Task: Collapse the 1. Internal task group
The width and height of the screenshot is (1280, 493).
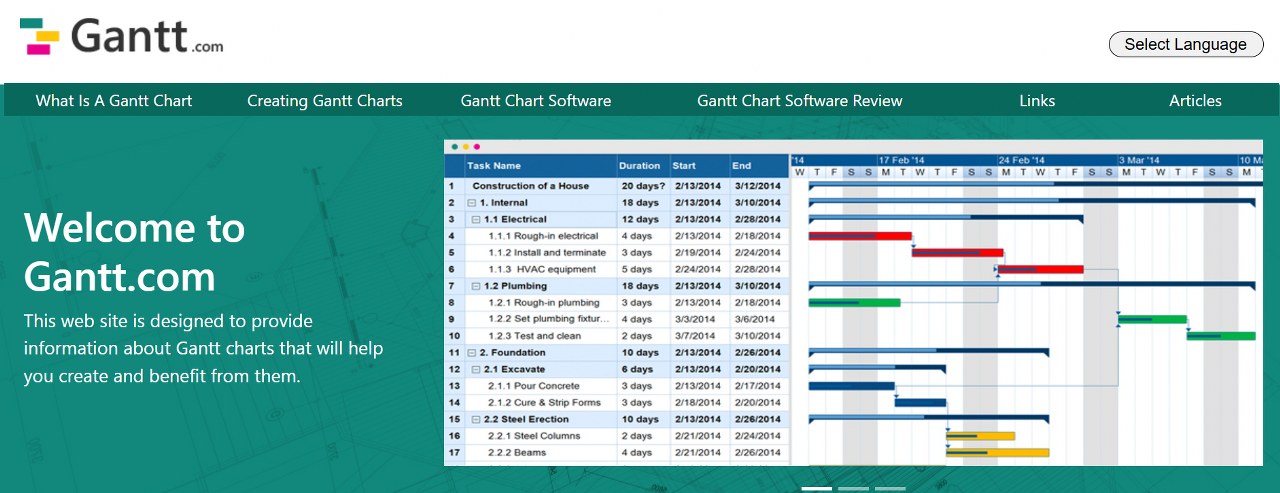Action: pos(471,203)
